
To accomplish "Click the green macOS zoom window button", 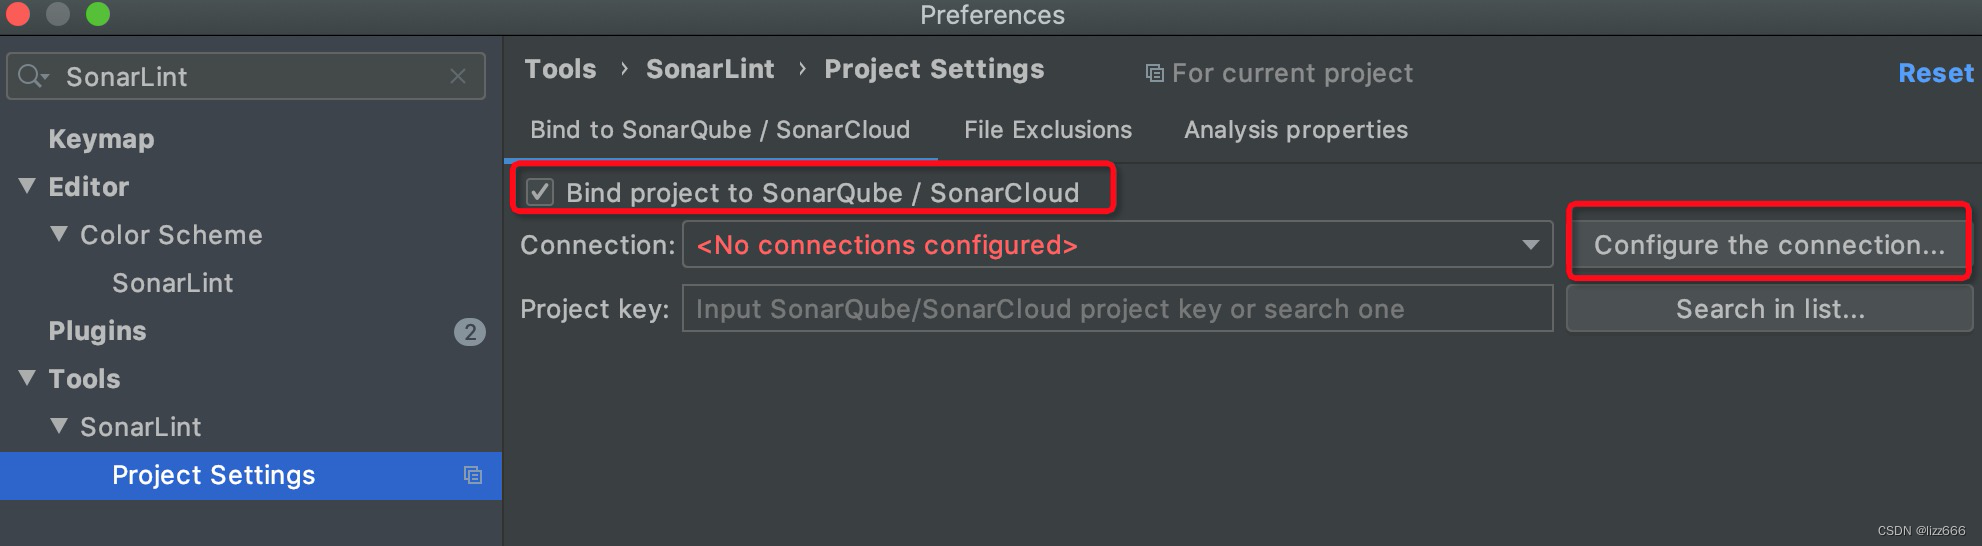I will point(97,14).
